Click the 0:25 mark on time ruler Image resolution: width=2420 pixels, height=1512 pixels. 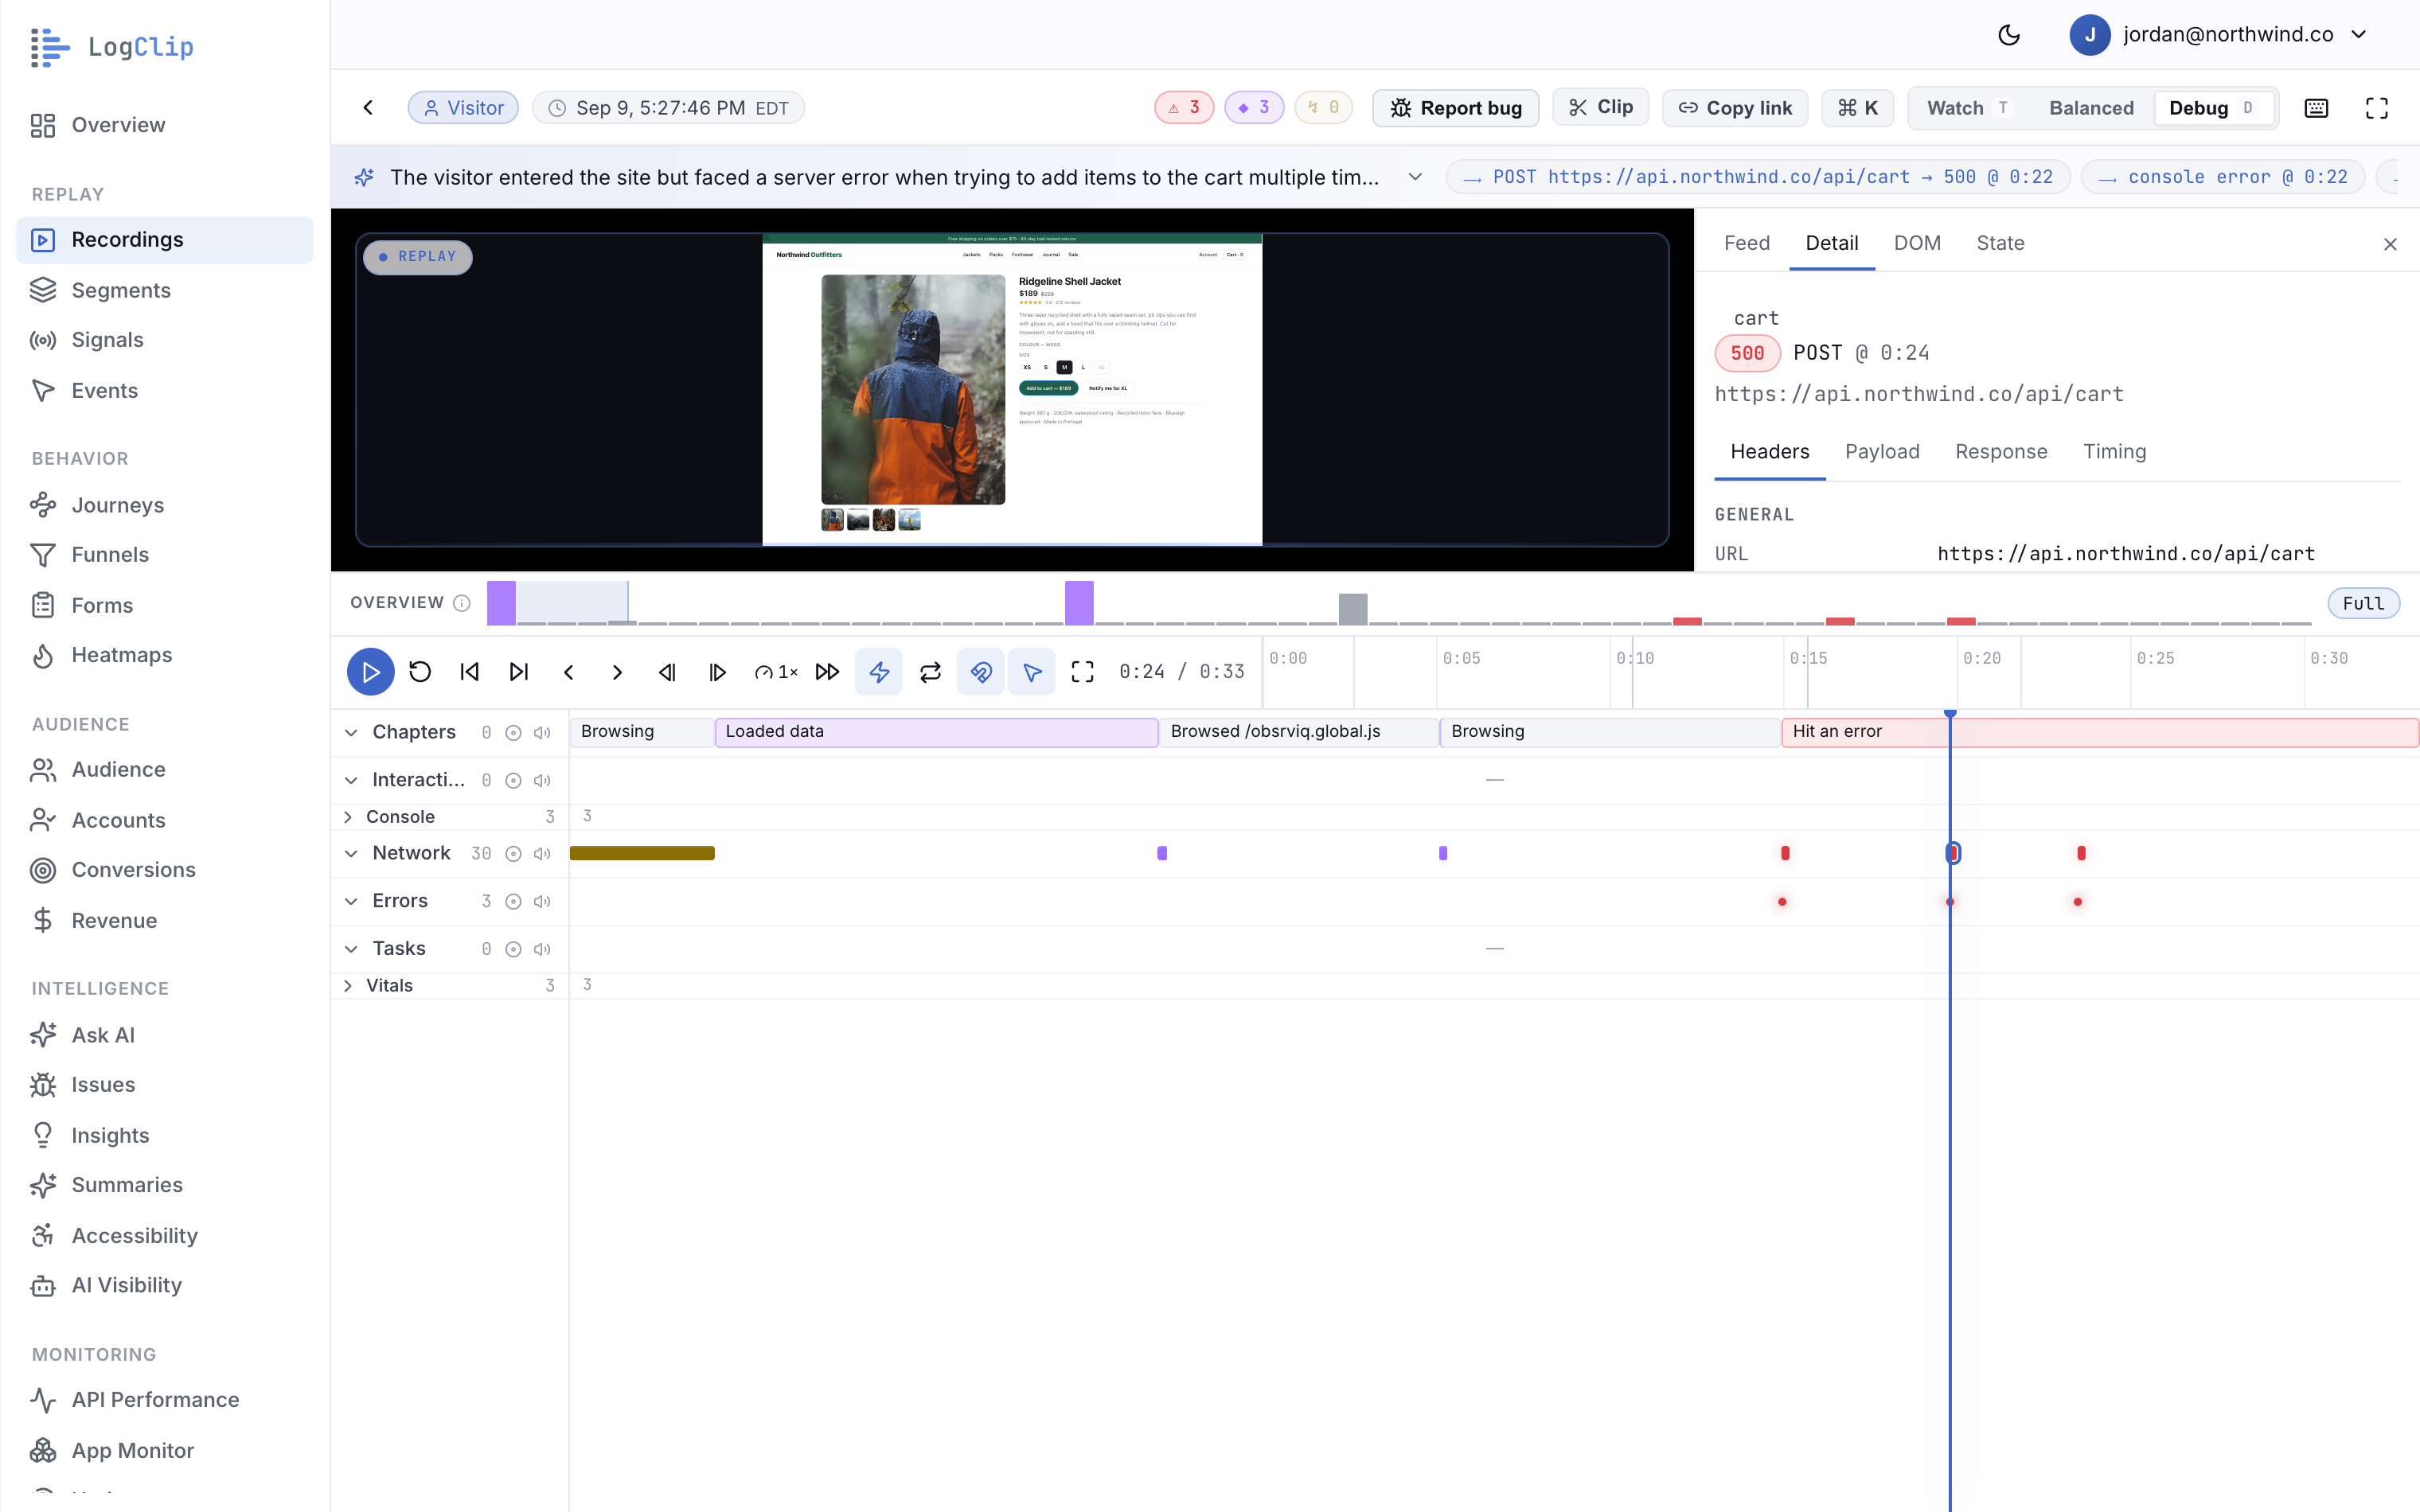coord(2155,659)
